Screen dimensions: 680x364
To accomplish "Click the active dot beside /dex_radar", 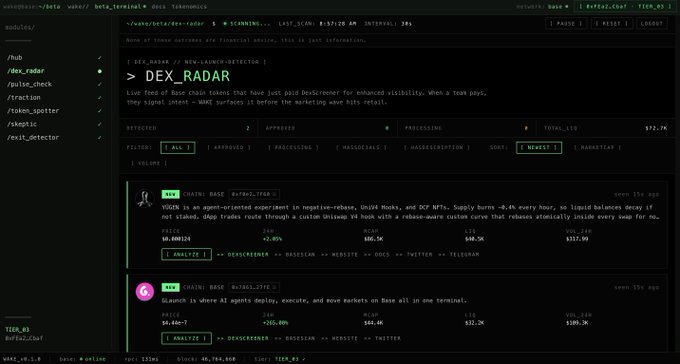I will (100, 71).
